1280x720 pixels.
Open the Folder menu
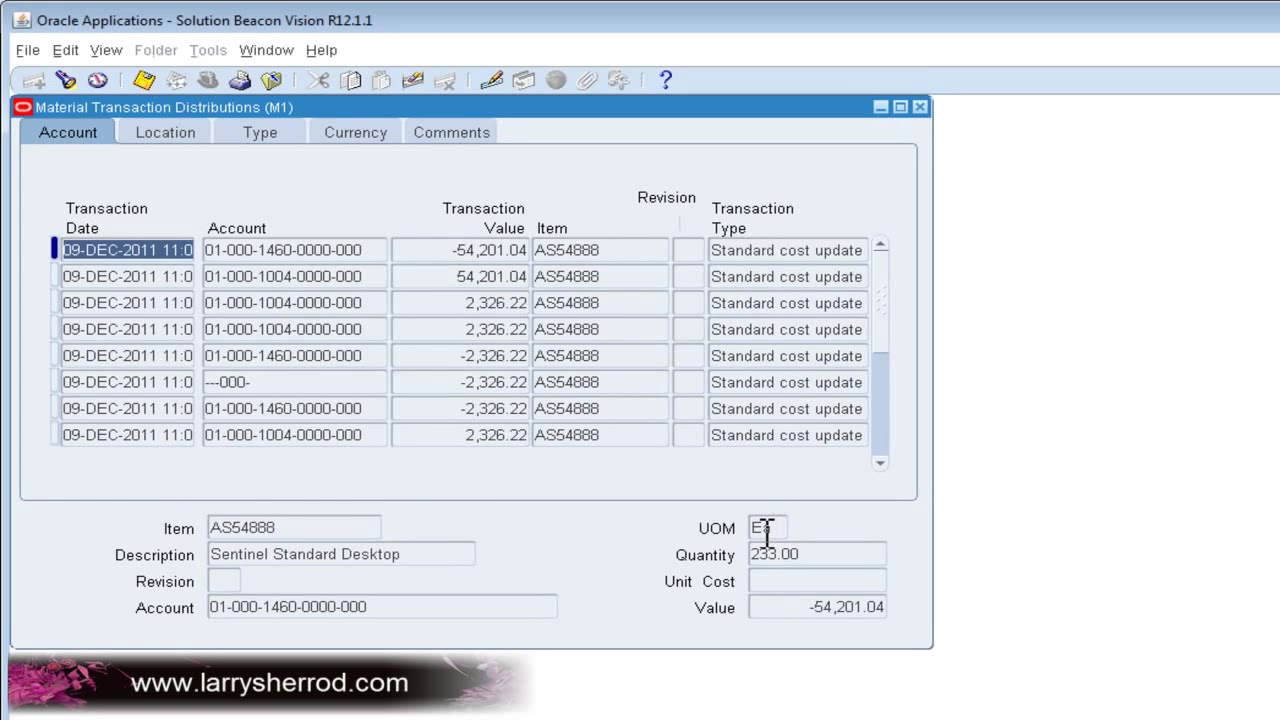156,50
